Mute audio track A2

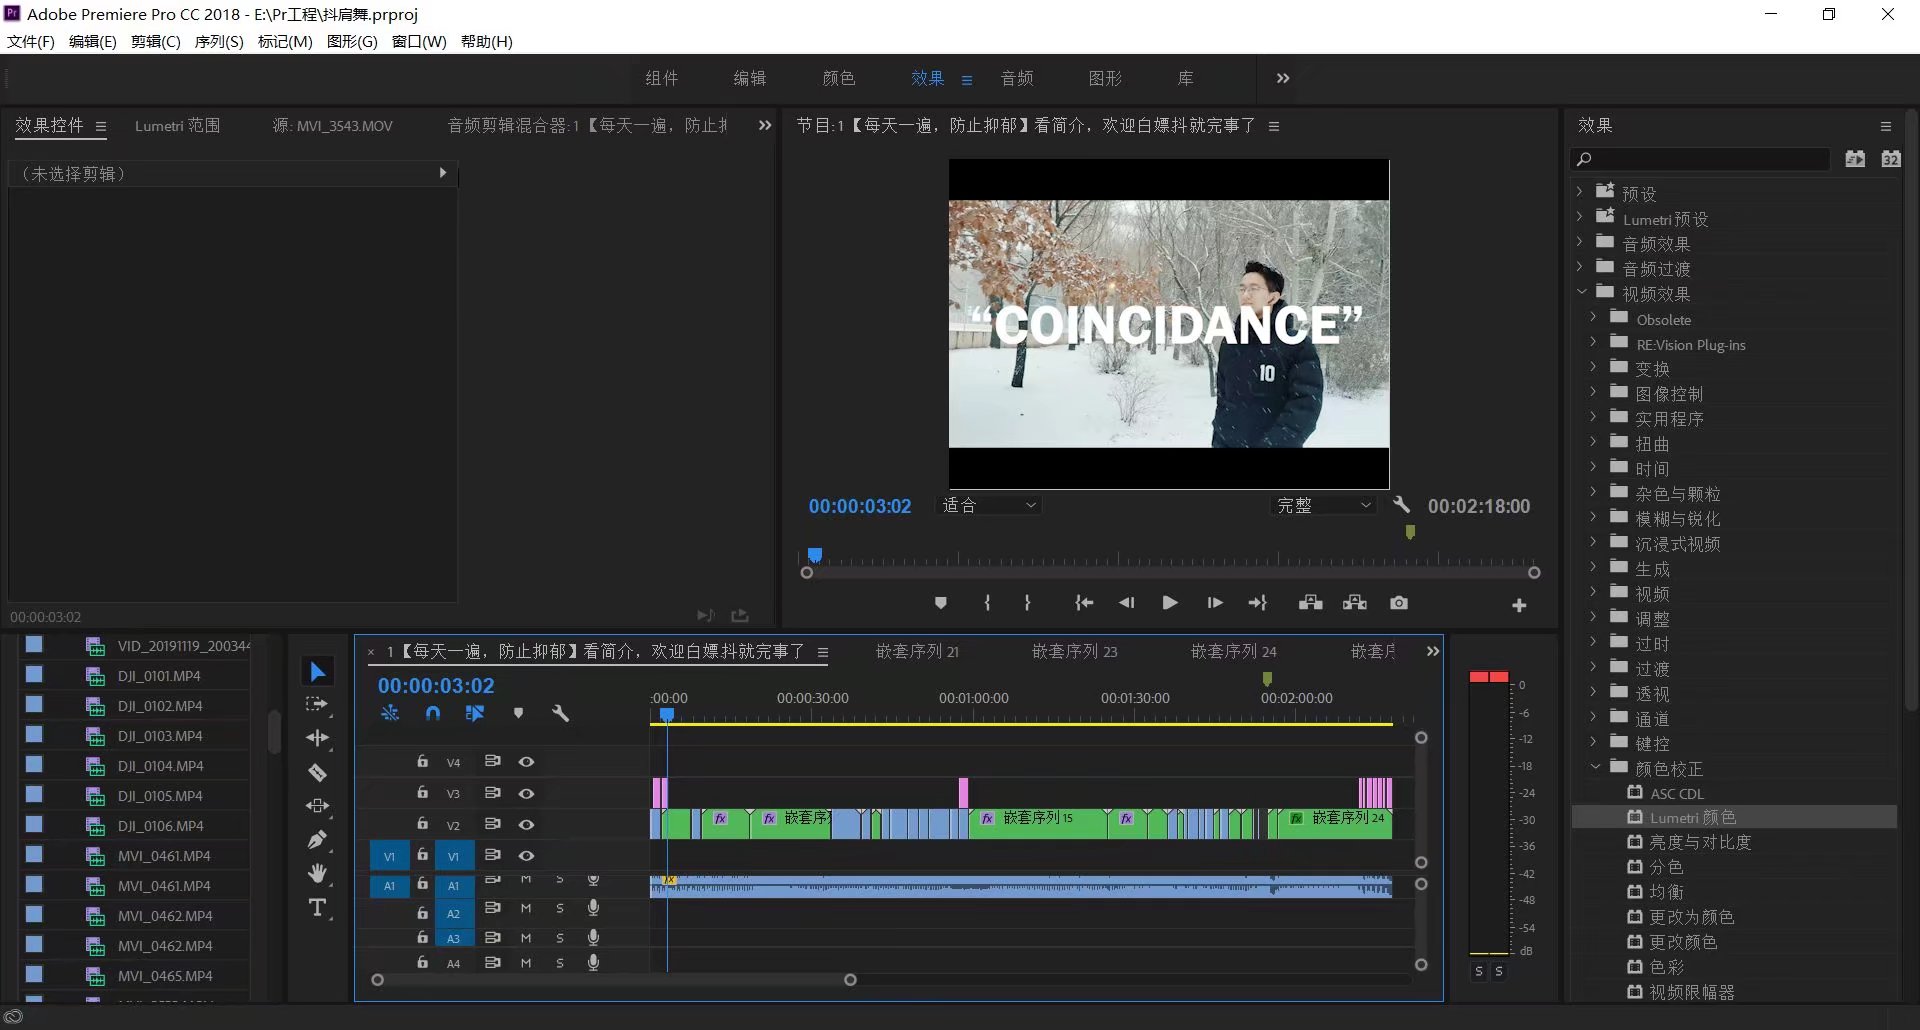pyautogui.click(x=526, y=908)
